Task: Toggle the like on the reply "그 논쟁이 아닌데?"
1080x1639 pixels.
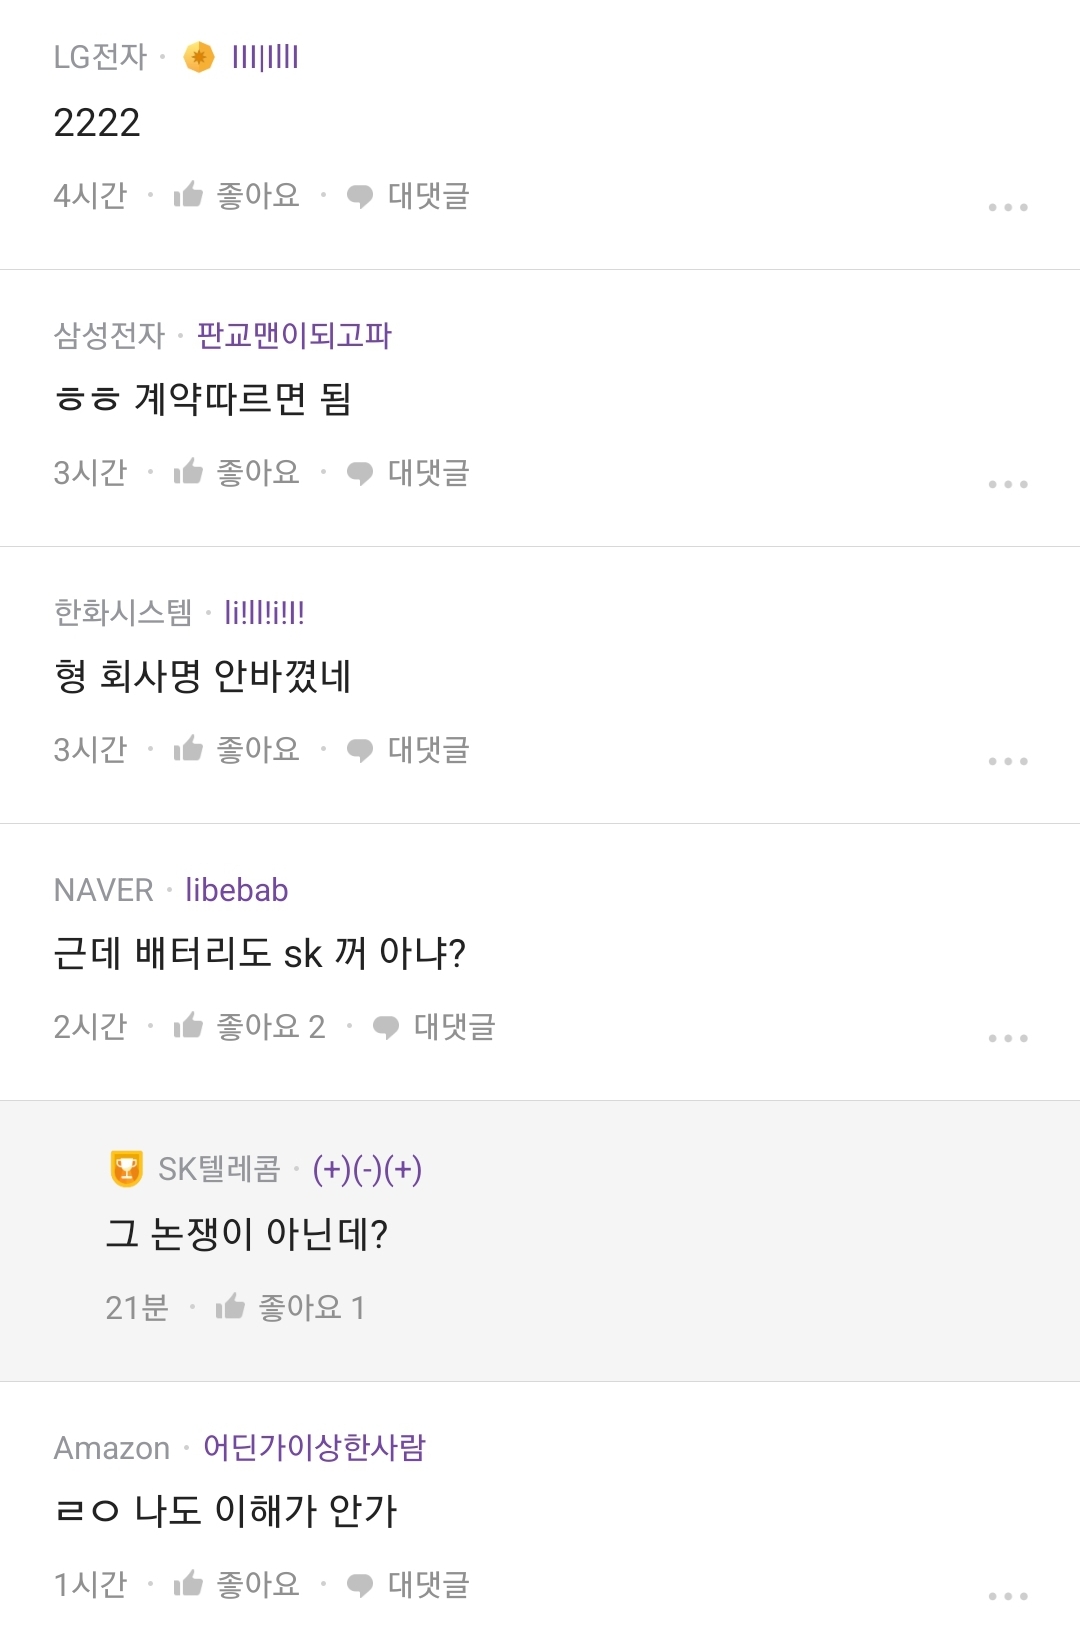Action: 230,1307
